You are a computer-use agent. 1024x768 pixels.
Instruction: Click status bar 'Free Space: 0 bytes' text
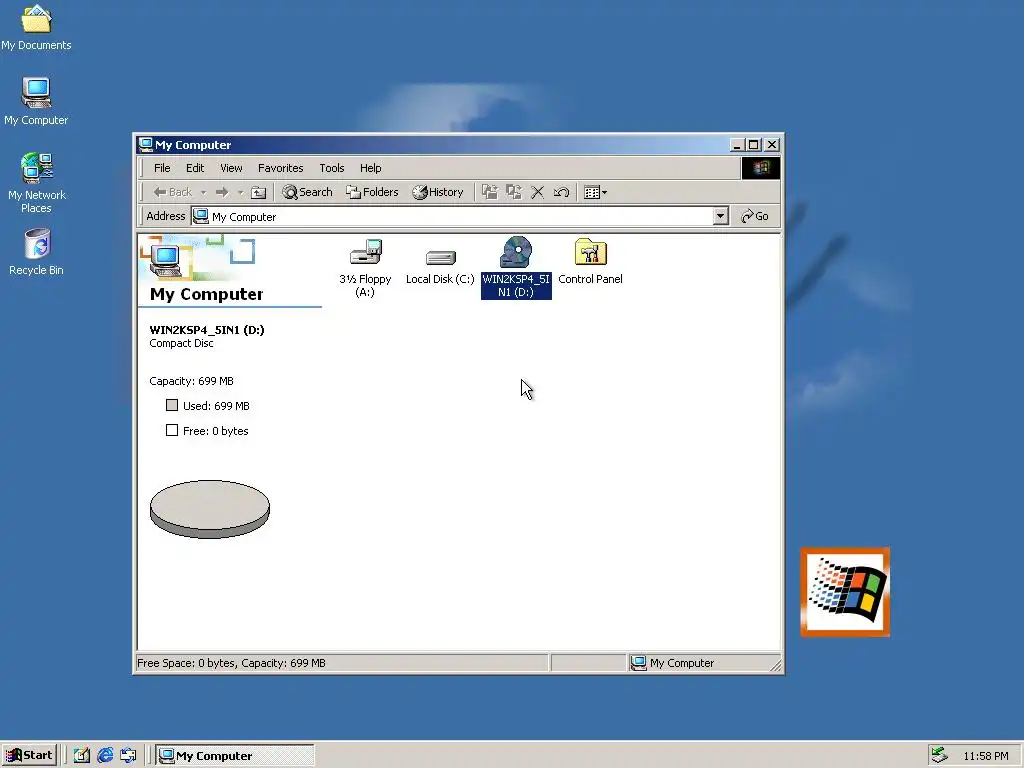click(x=185, y=663)
